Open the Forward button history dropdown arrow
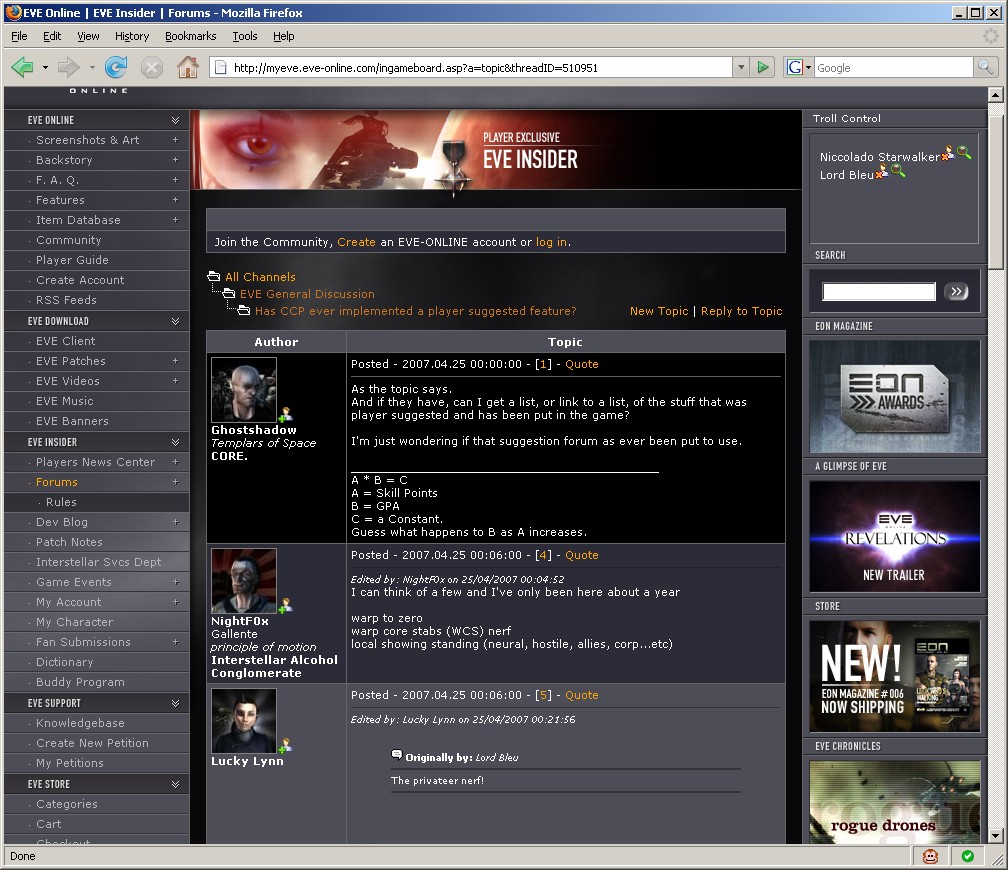Image resolution: width=1008 pixels, height=870 pixels. (x=92, y=67)
